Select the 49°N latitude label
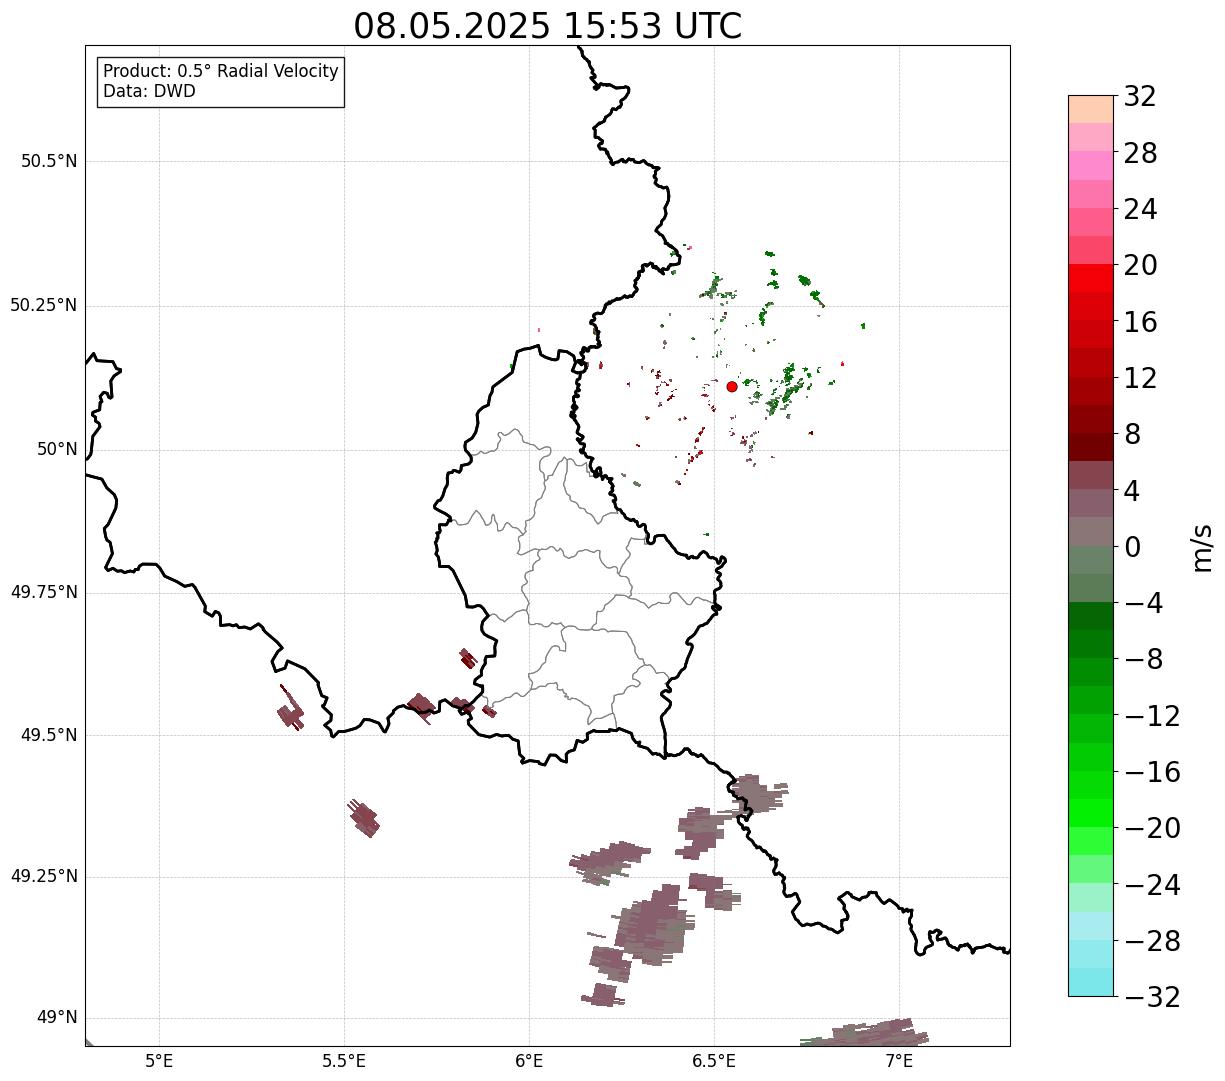 point(57,1018)
